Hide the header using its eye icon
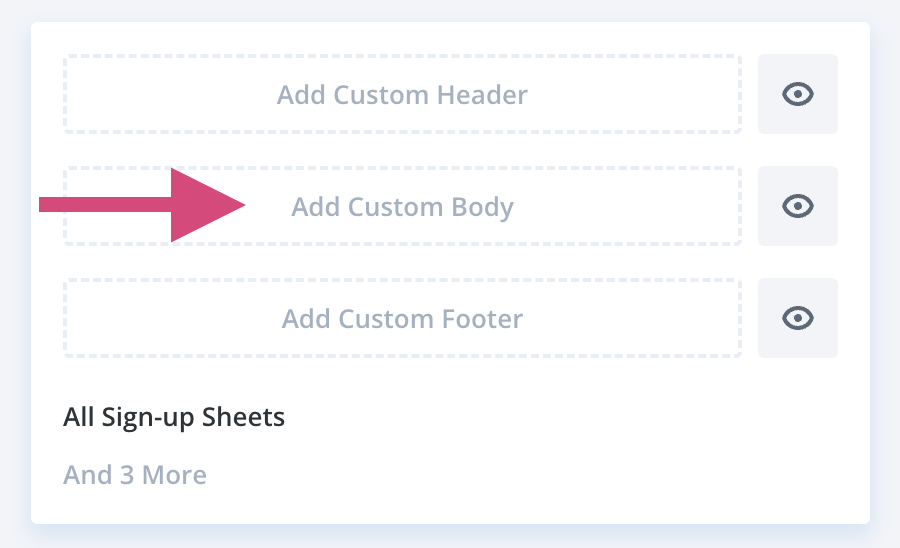This screenshot has height=548, width=900. (797, 94)
